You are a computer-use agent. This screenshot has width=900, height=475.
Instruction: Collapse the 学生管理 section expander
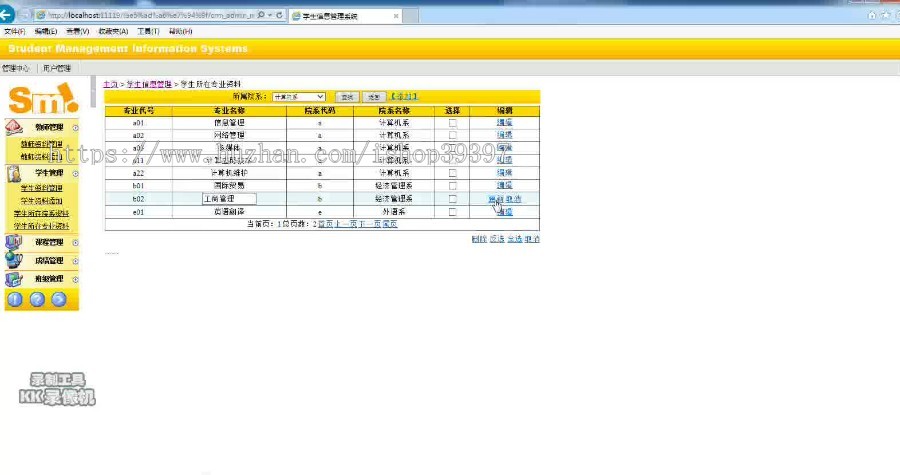tap(75, 173)
